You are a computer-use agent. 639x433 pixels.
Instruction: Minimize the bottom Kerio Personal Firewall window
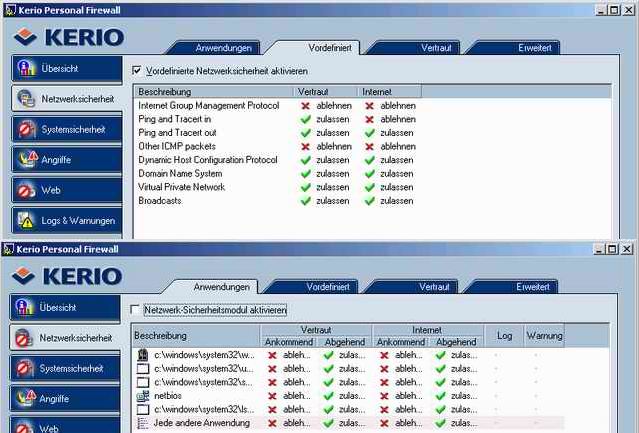(x=598, y=249)
